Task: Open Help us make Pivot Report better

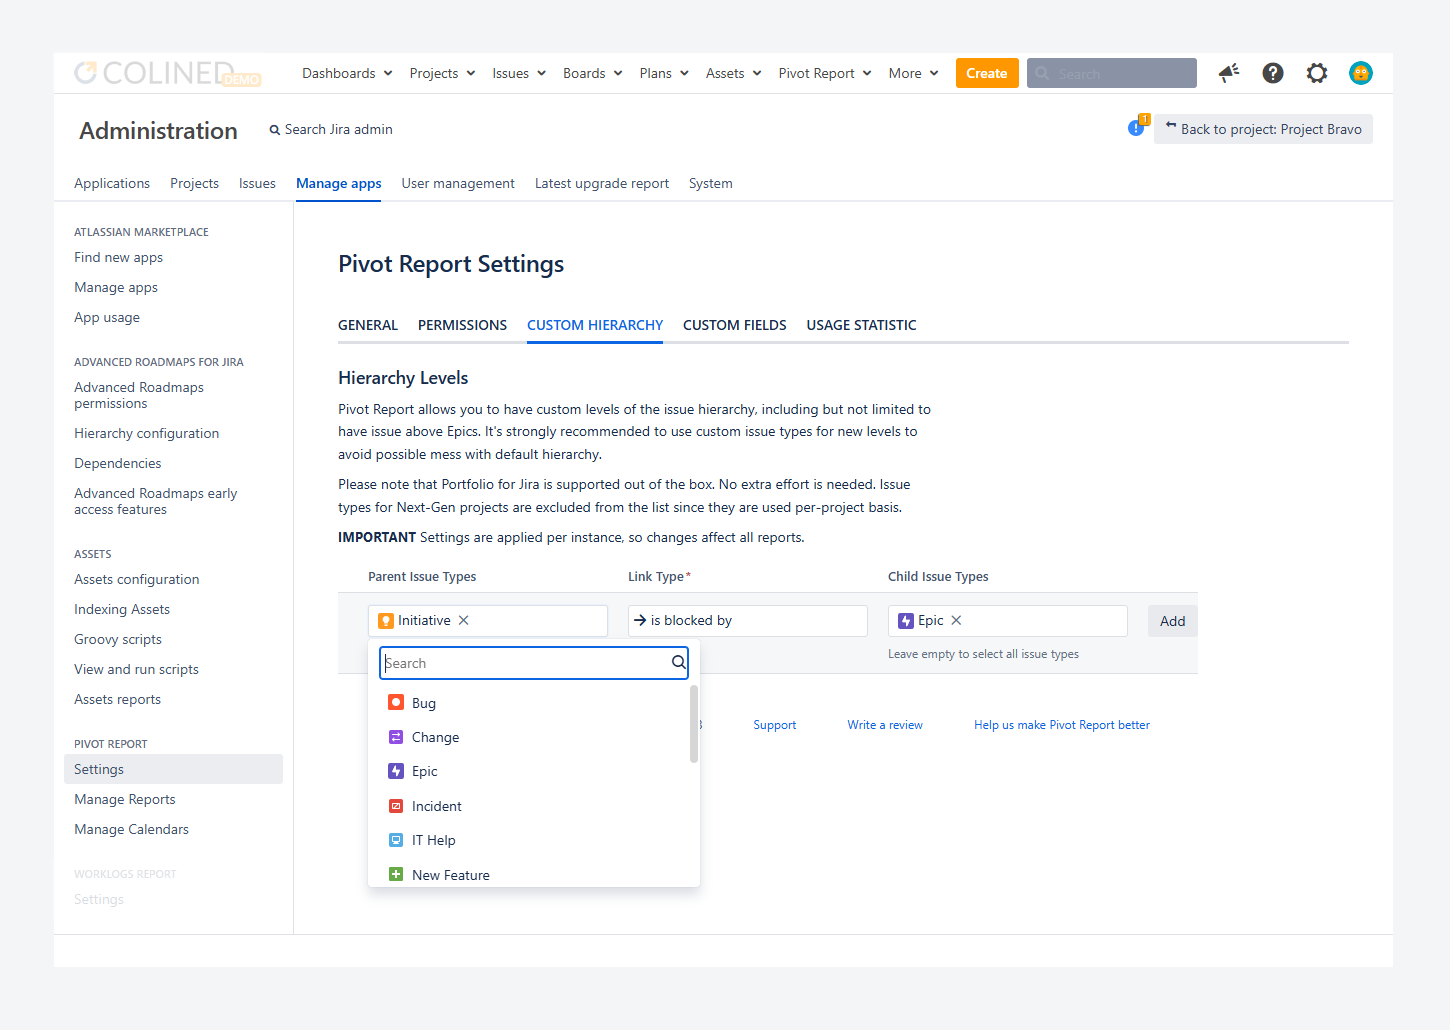Action: 1062,725
